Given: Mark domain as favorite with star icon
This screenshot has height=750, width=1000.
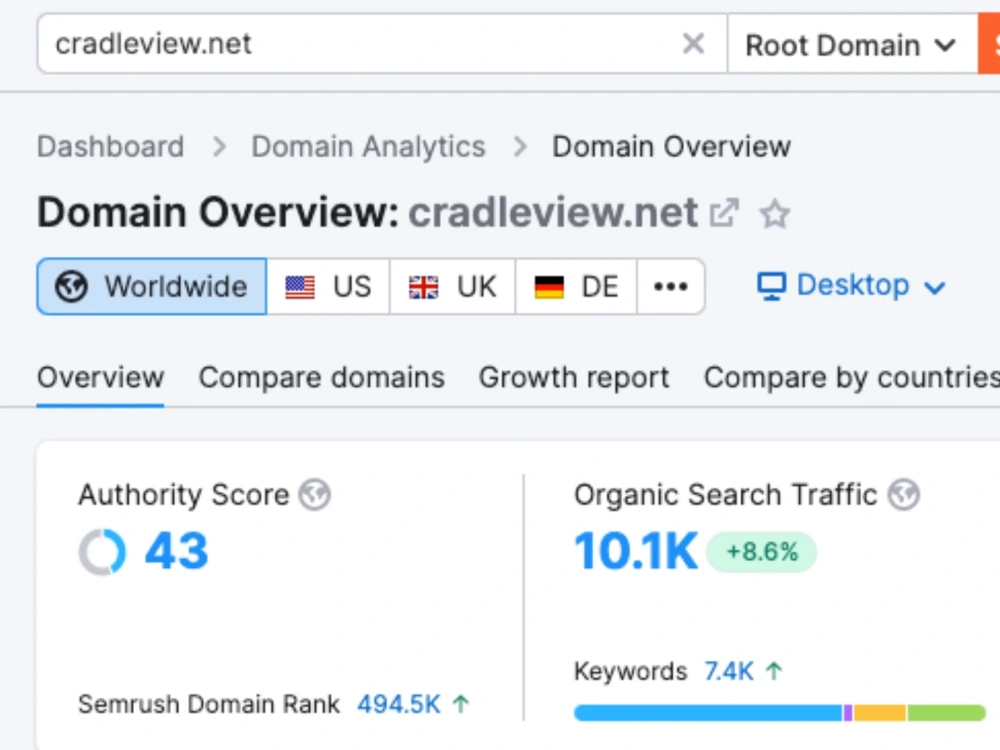Looking at the screenshot, I should 775,214.
